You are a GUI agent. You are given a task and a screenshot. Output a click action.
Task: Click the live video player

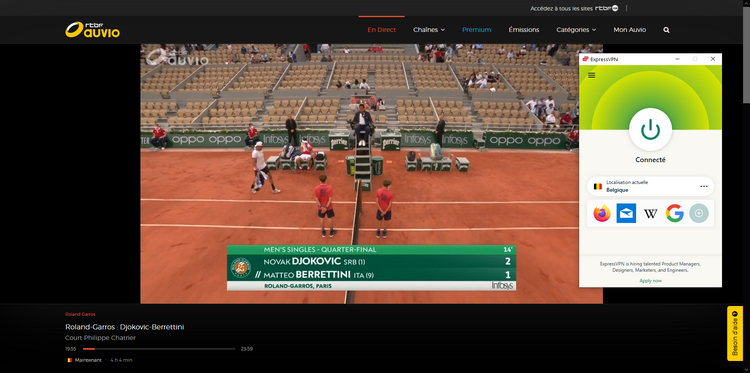coord(371,174)
